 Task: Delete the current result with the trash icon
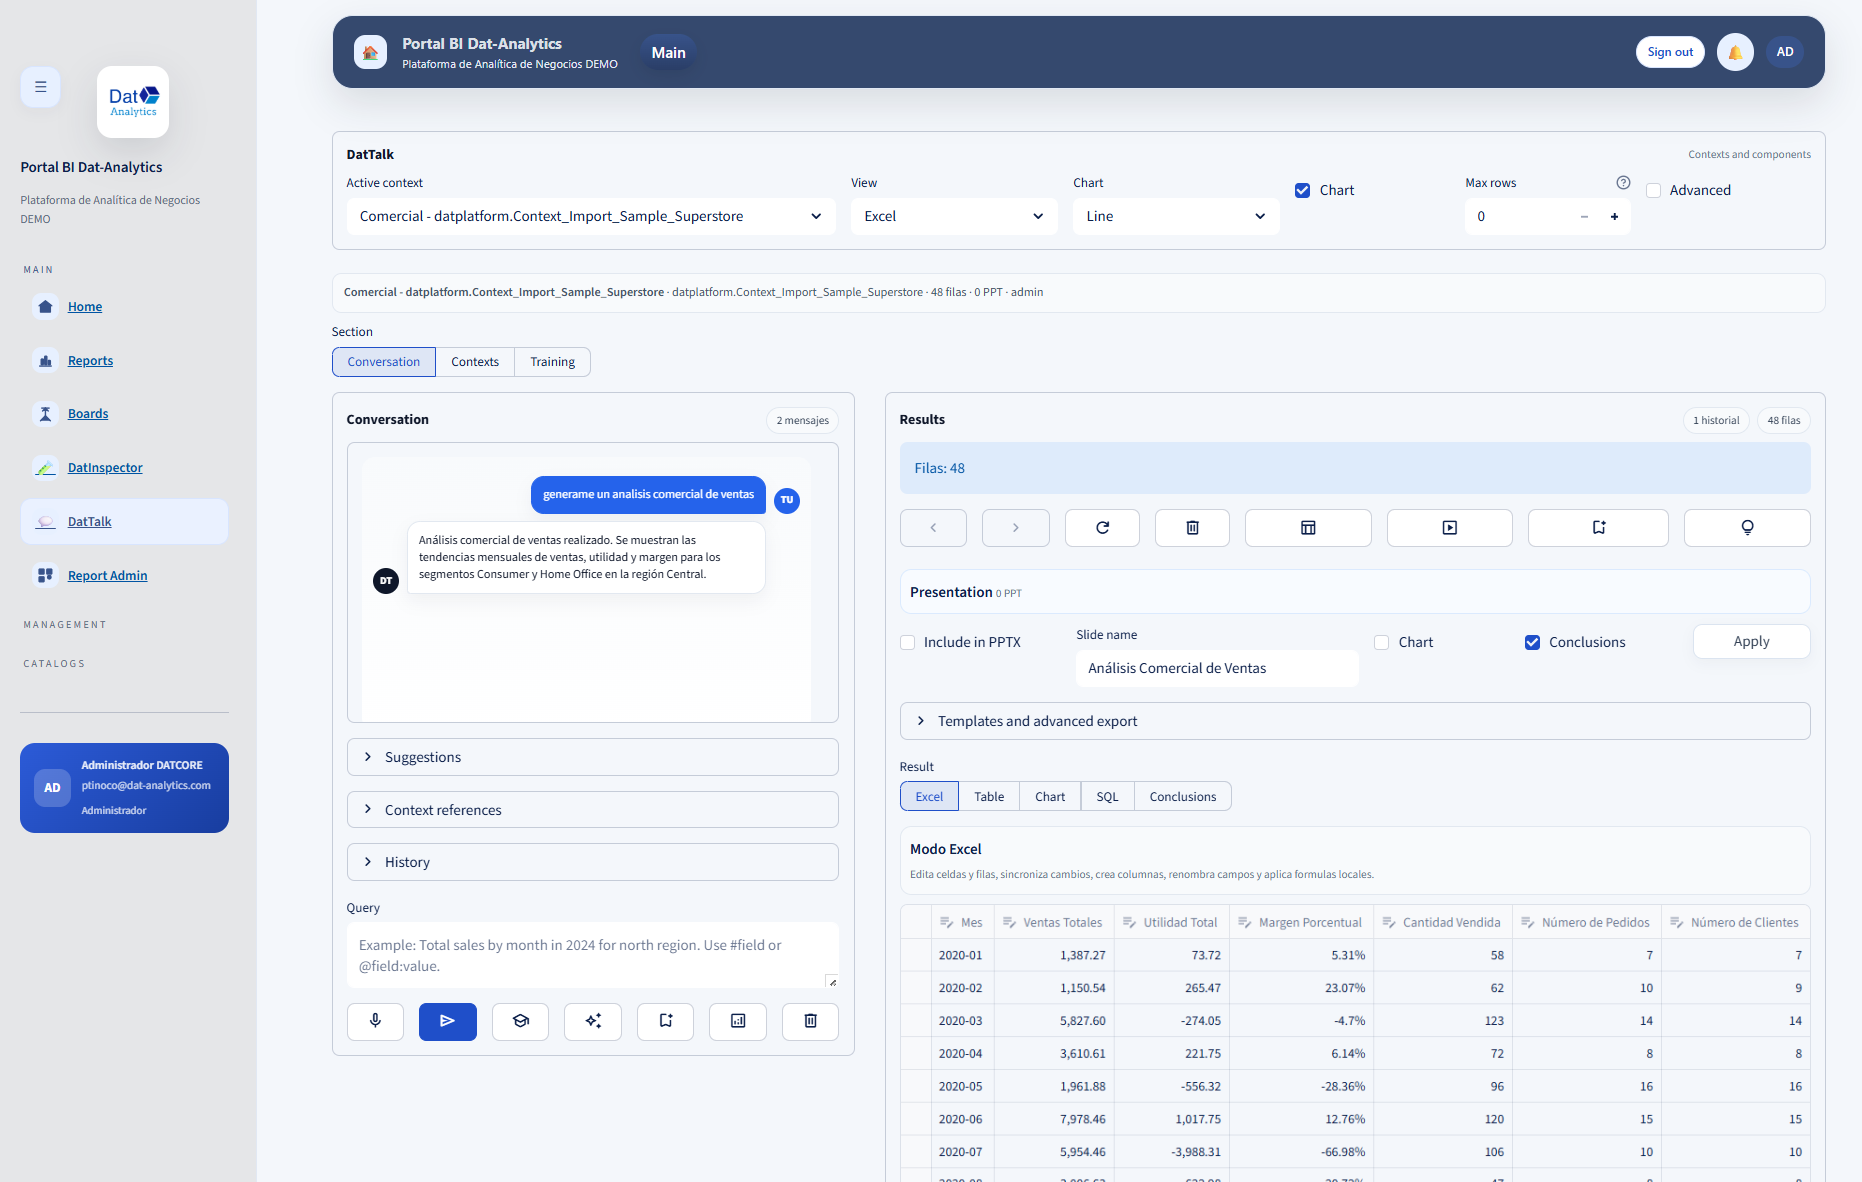point(1192,528)
